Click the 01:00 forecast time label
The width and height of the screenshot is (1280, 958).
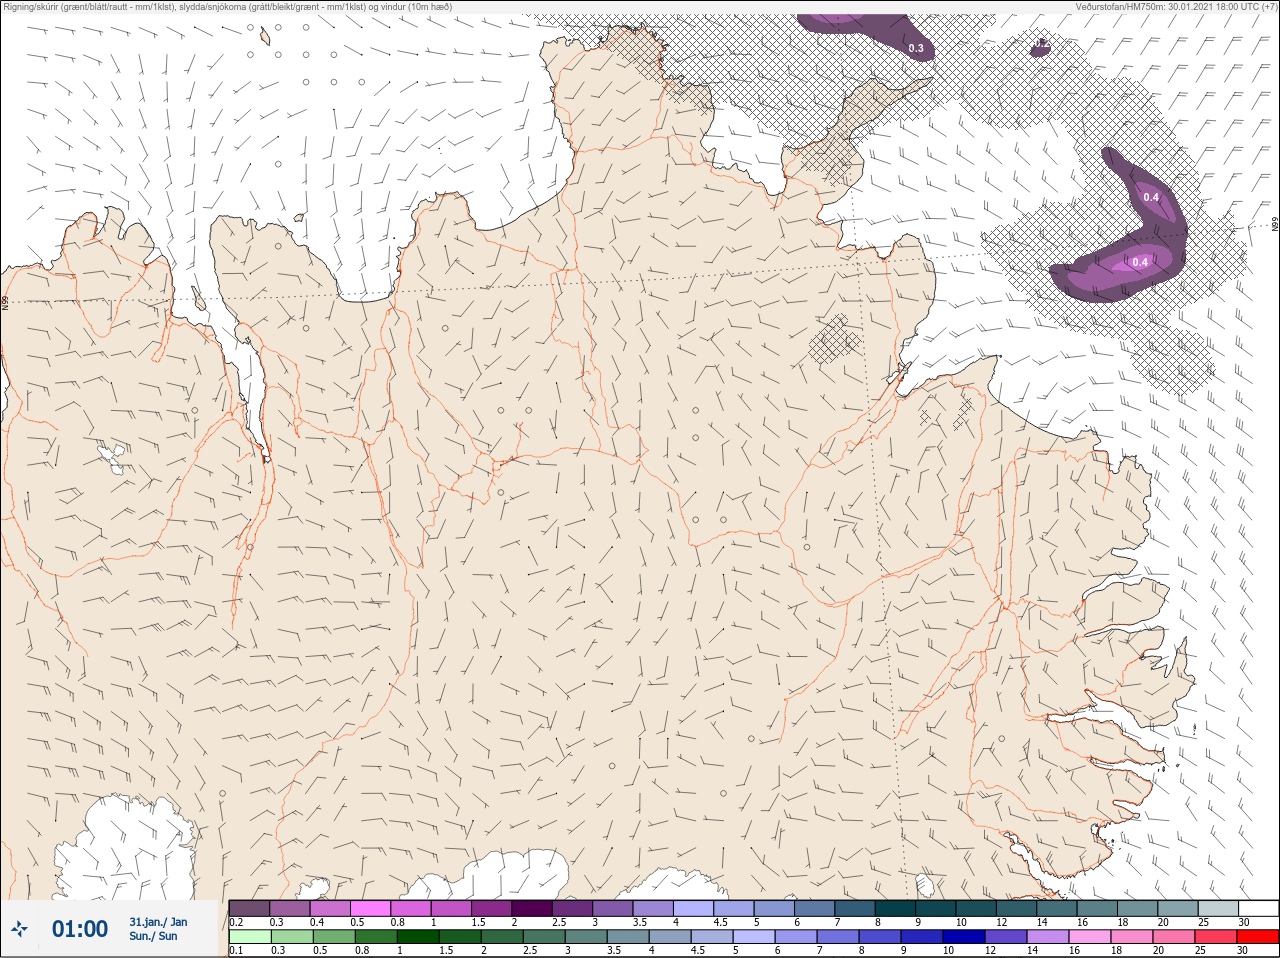pos(80,929)
